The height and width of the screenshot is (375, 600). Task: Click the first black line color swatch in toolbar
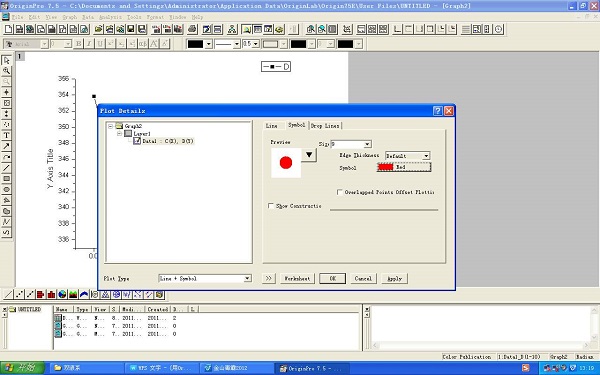tap(195, 44)
